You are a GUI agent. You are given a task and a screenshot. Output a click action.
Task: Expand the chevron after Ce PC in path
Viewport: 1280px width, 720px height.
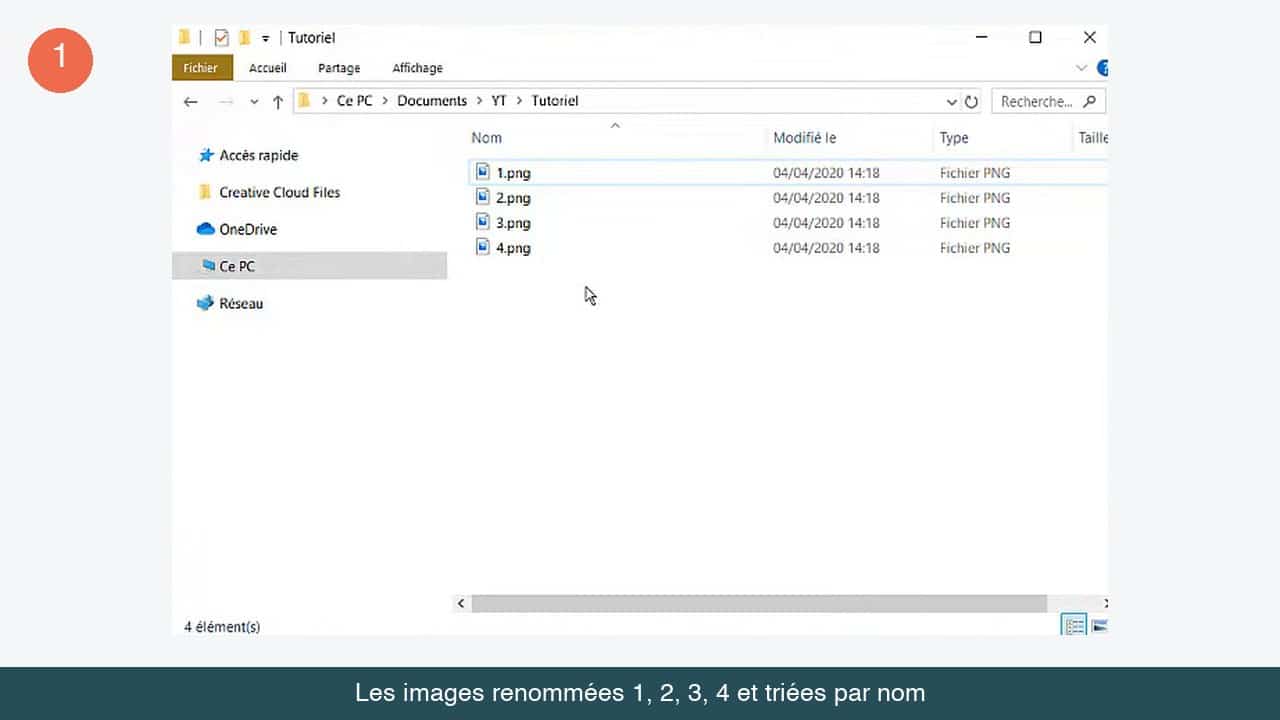385,101
